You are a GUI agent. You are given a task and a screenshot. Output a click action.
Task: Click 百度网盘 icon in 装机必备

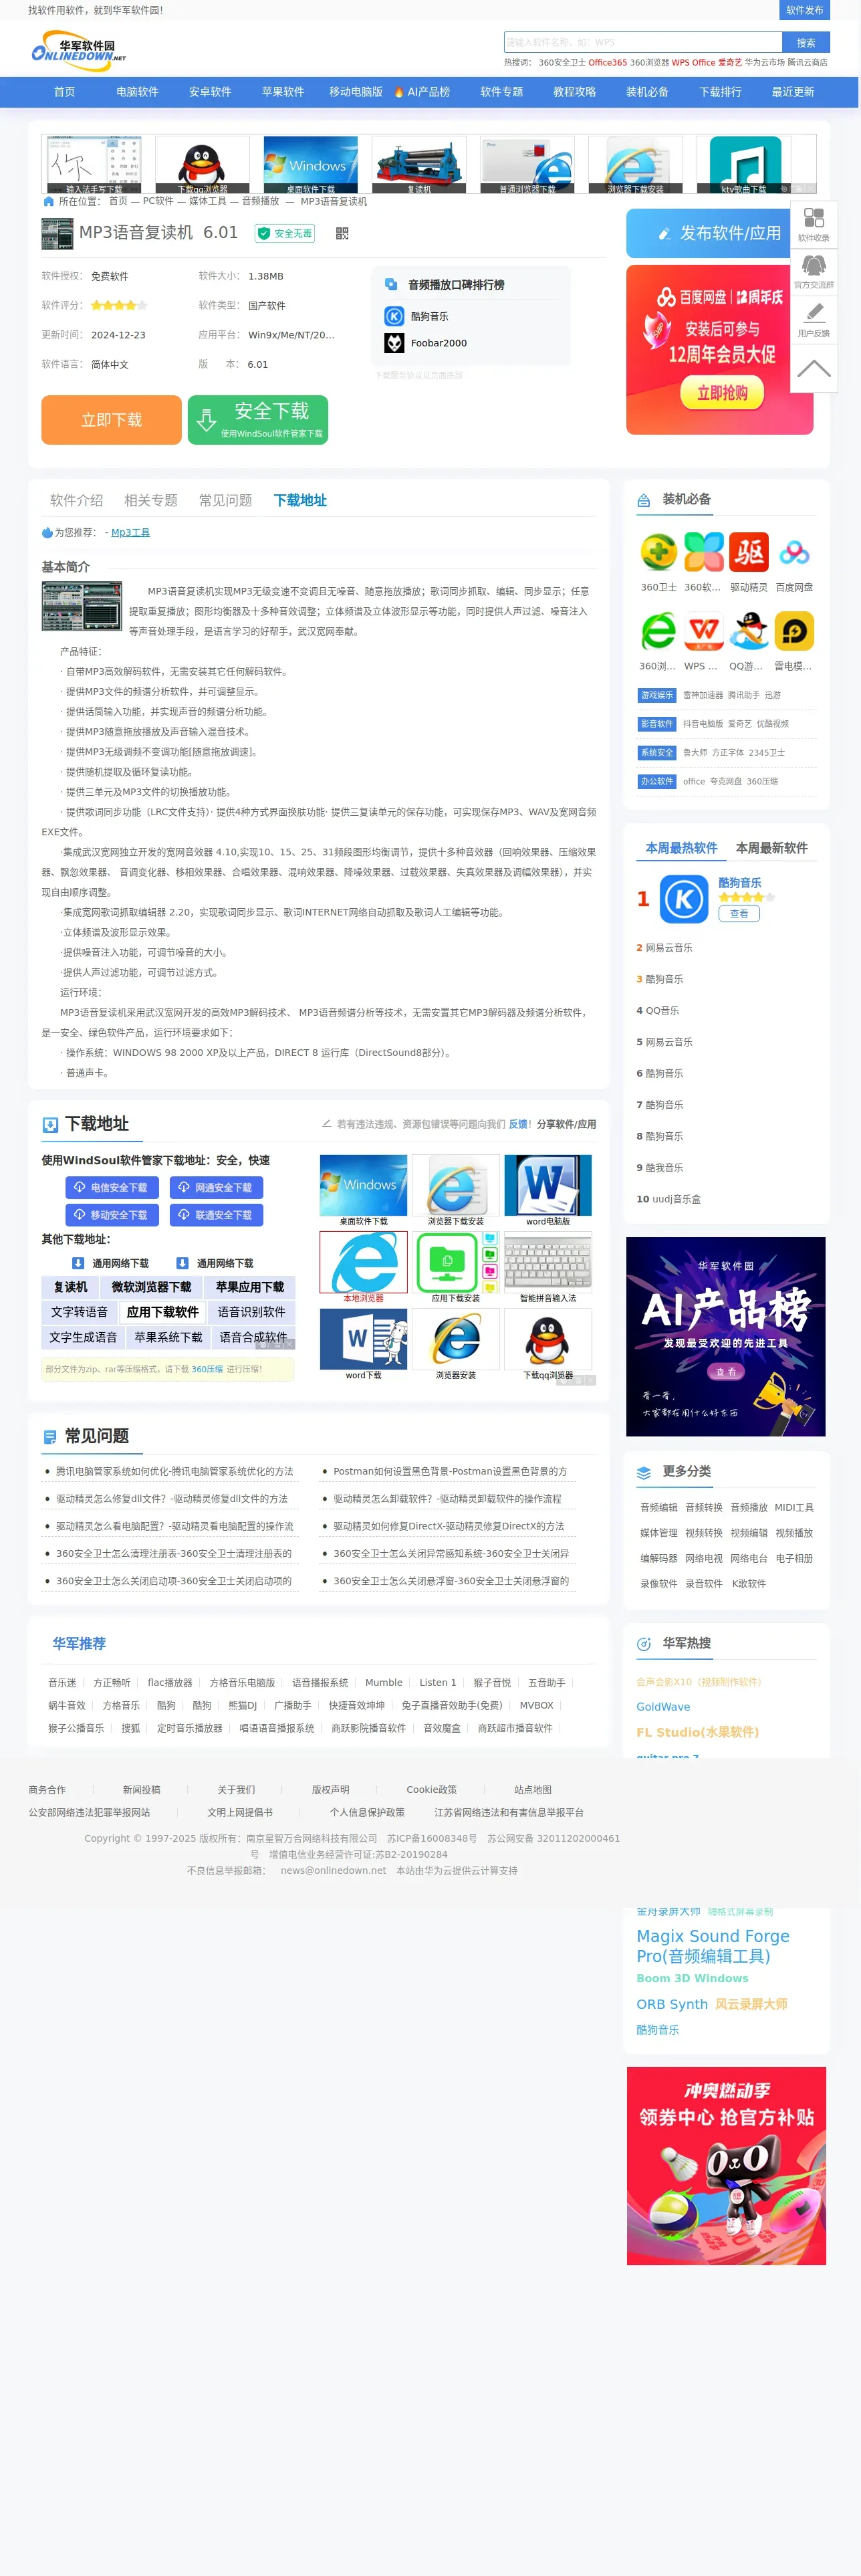coord(794,552)
